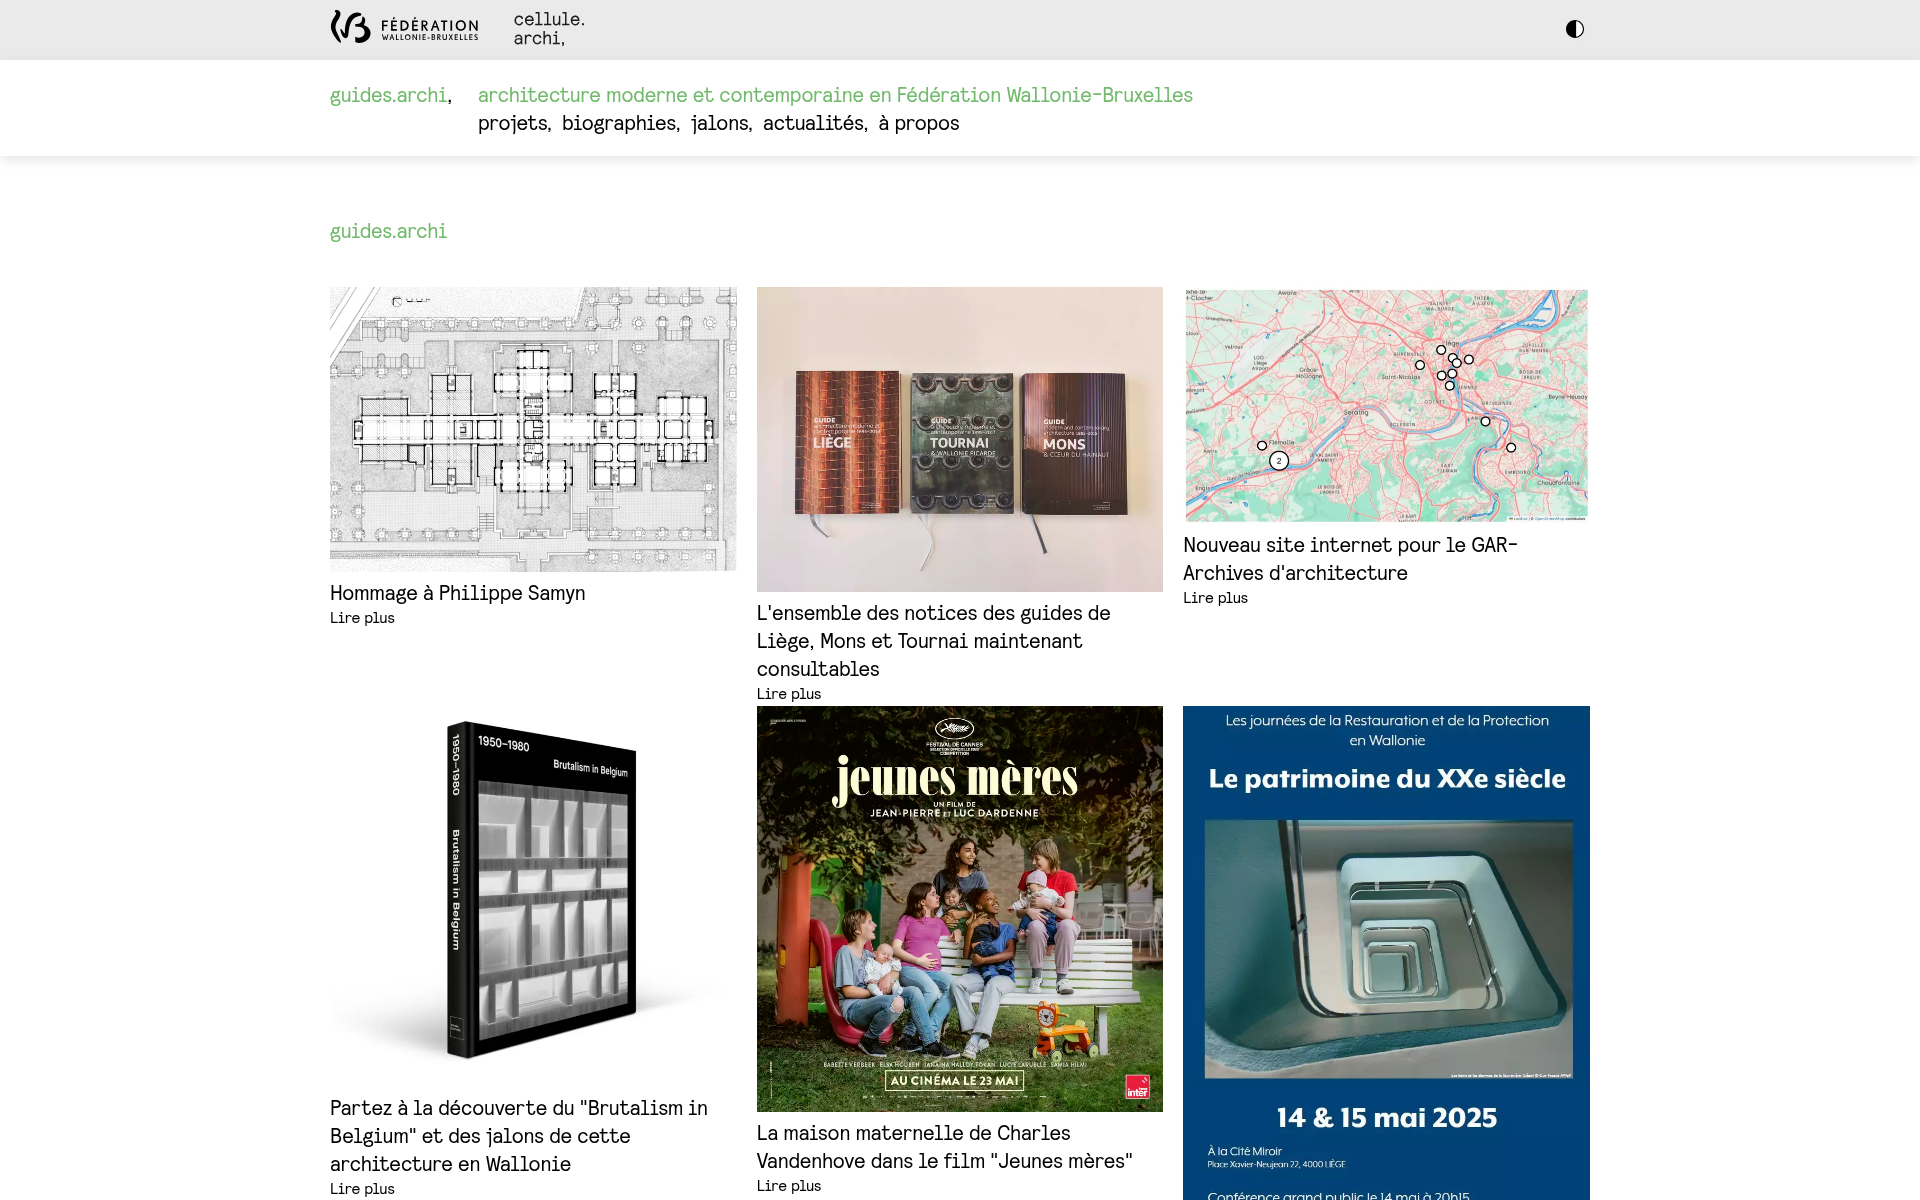Open the à propos menu item
1920x1200 pixels.
pyautogui.click(x=919, y=123)
